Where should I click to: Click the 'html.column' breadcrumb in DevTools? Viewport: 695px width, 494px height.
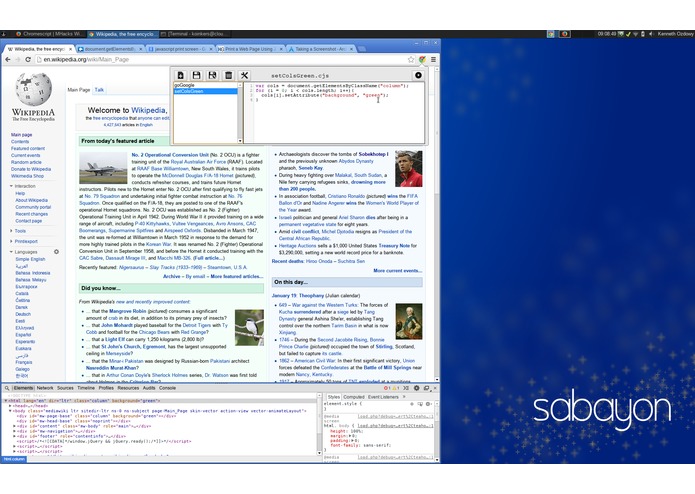[13, 459]
